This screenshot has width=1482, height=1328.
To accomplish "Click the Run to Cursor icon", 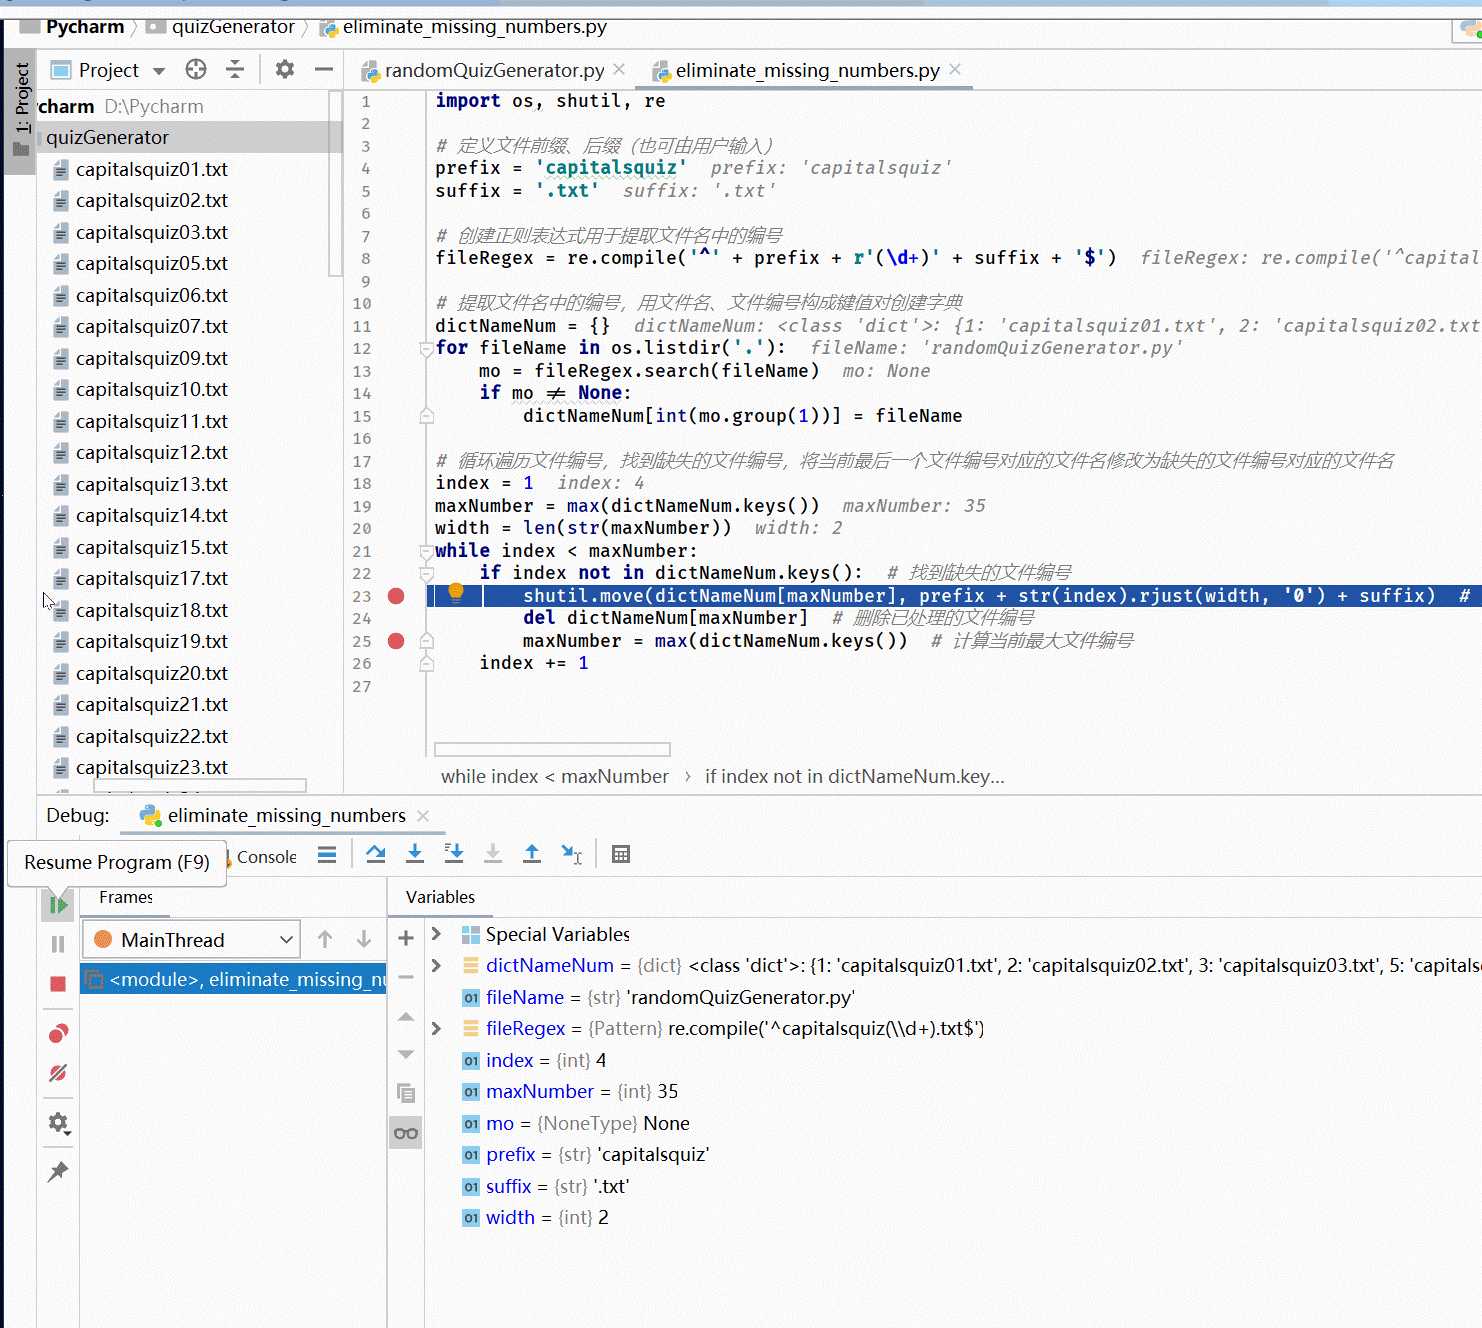I will pyautogui.click(x=571, y=854).
